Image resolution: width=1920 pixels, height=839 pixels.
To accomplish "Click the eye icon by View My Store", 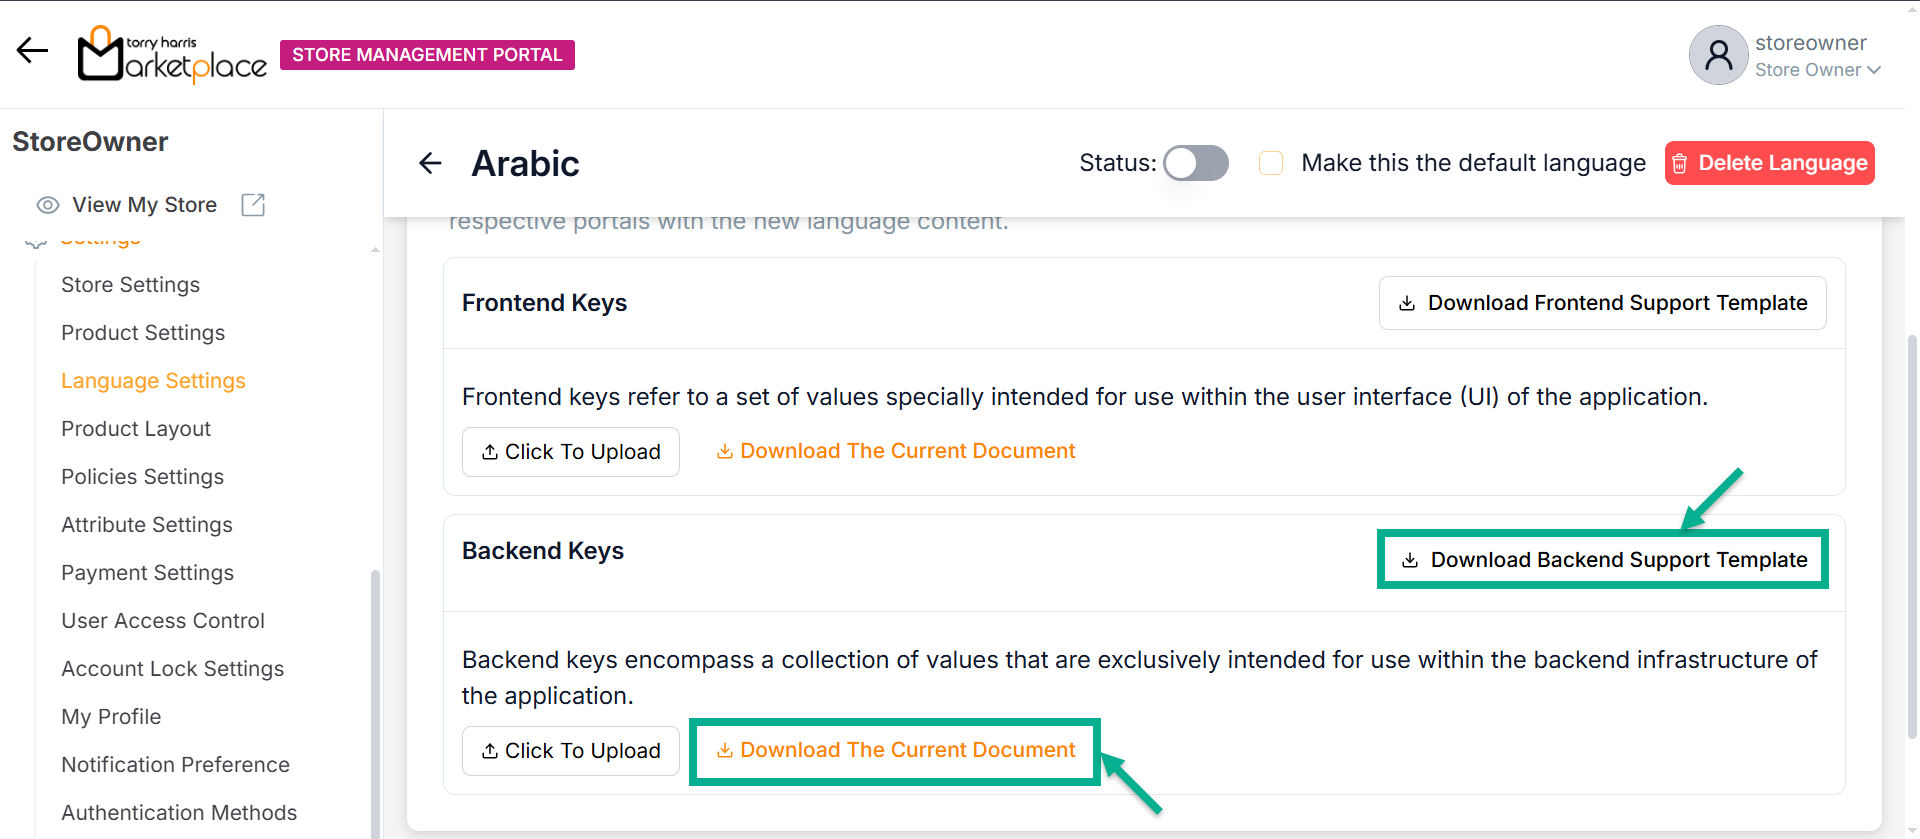I will point(47,205).
